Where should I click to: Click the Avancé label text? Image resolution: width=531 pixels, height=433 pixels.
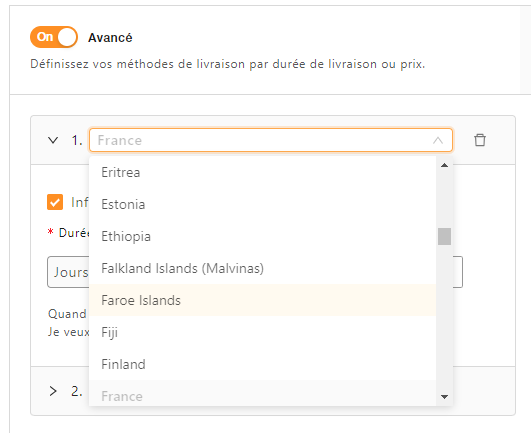tap(110, 38)
